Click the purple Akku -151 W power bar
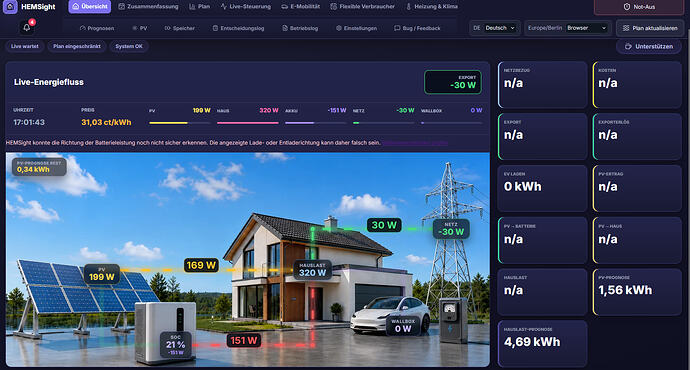The image size is (690, 370). (316, 123)
